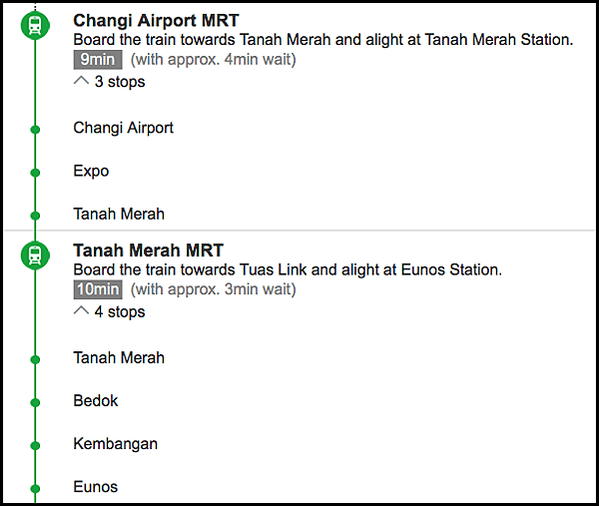Click the 10min duration badge

(98, 289)
